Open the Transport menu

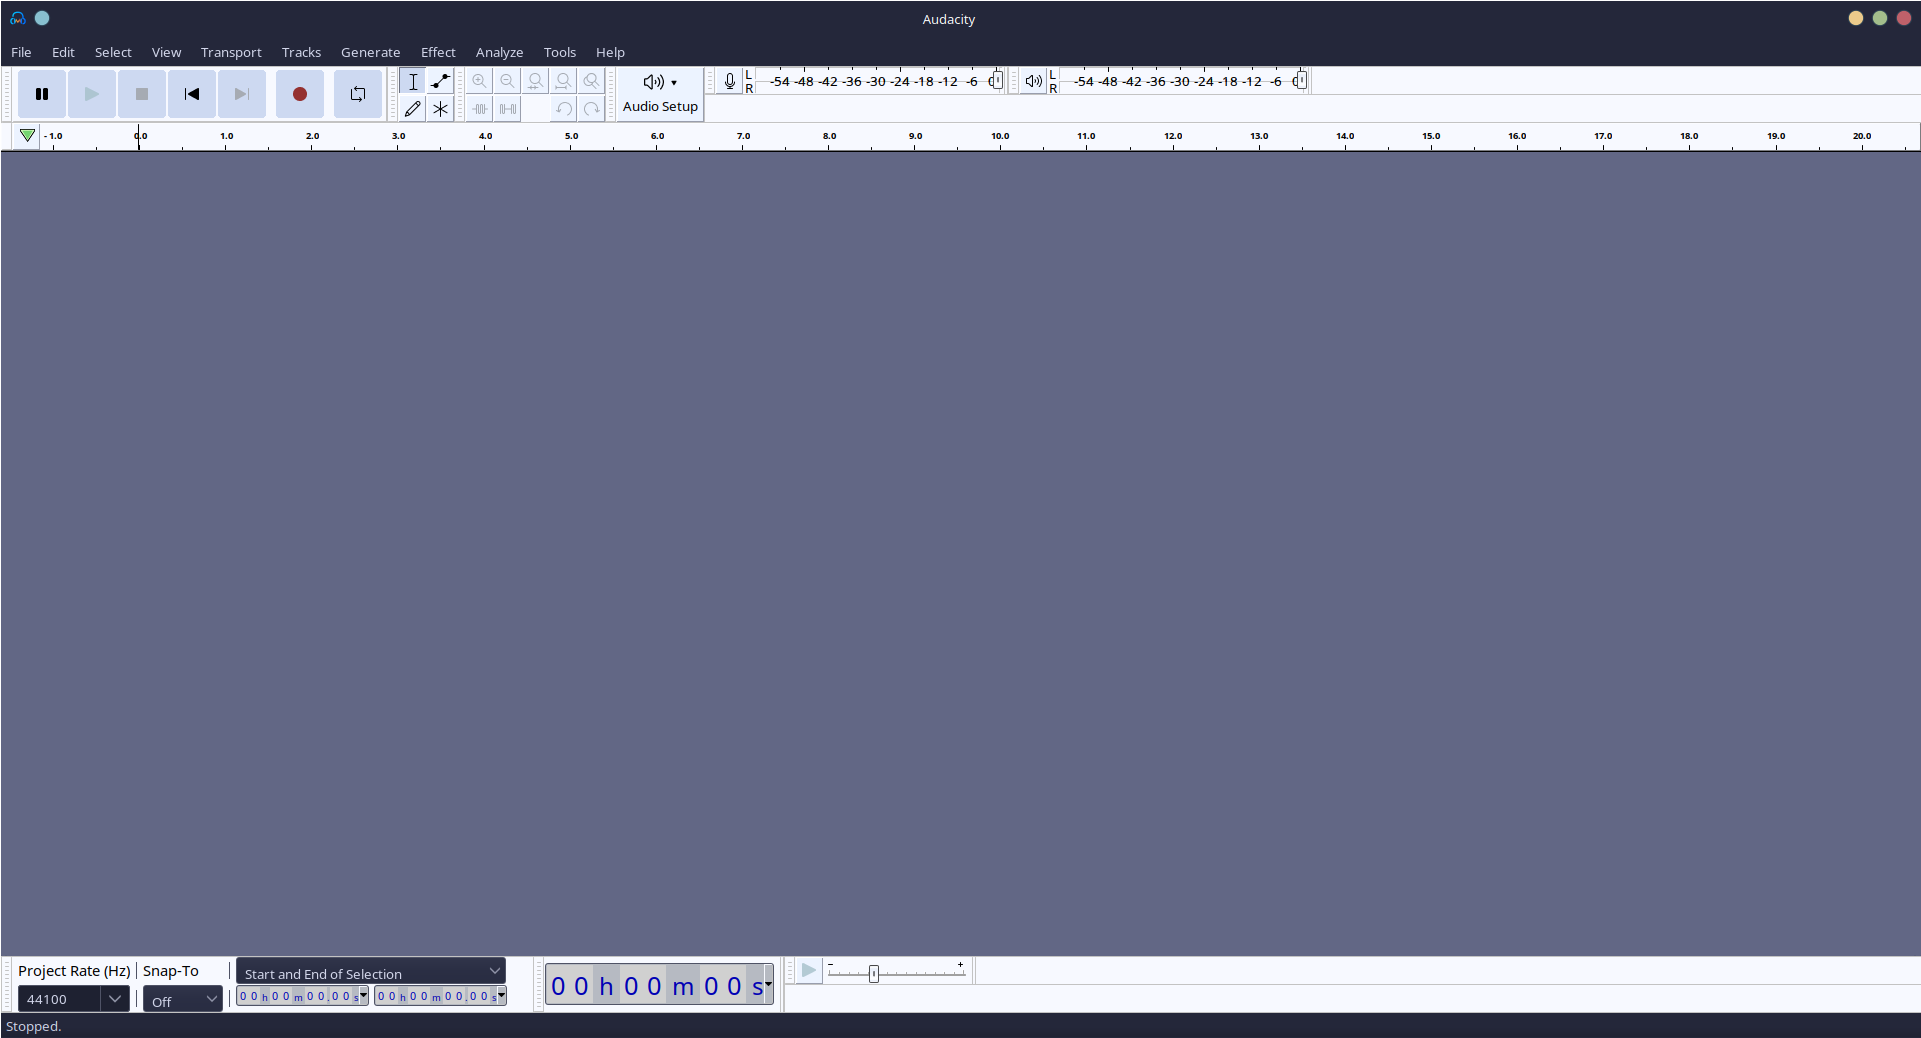pyautogui.click(x=231, y=52)
